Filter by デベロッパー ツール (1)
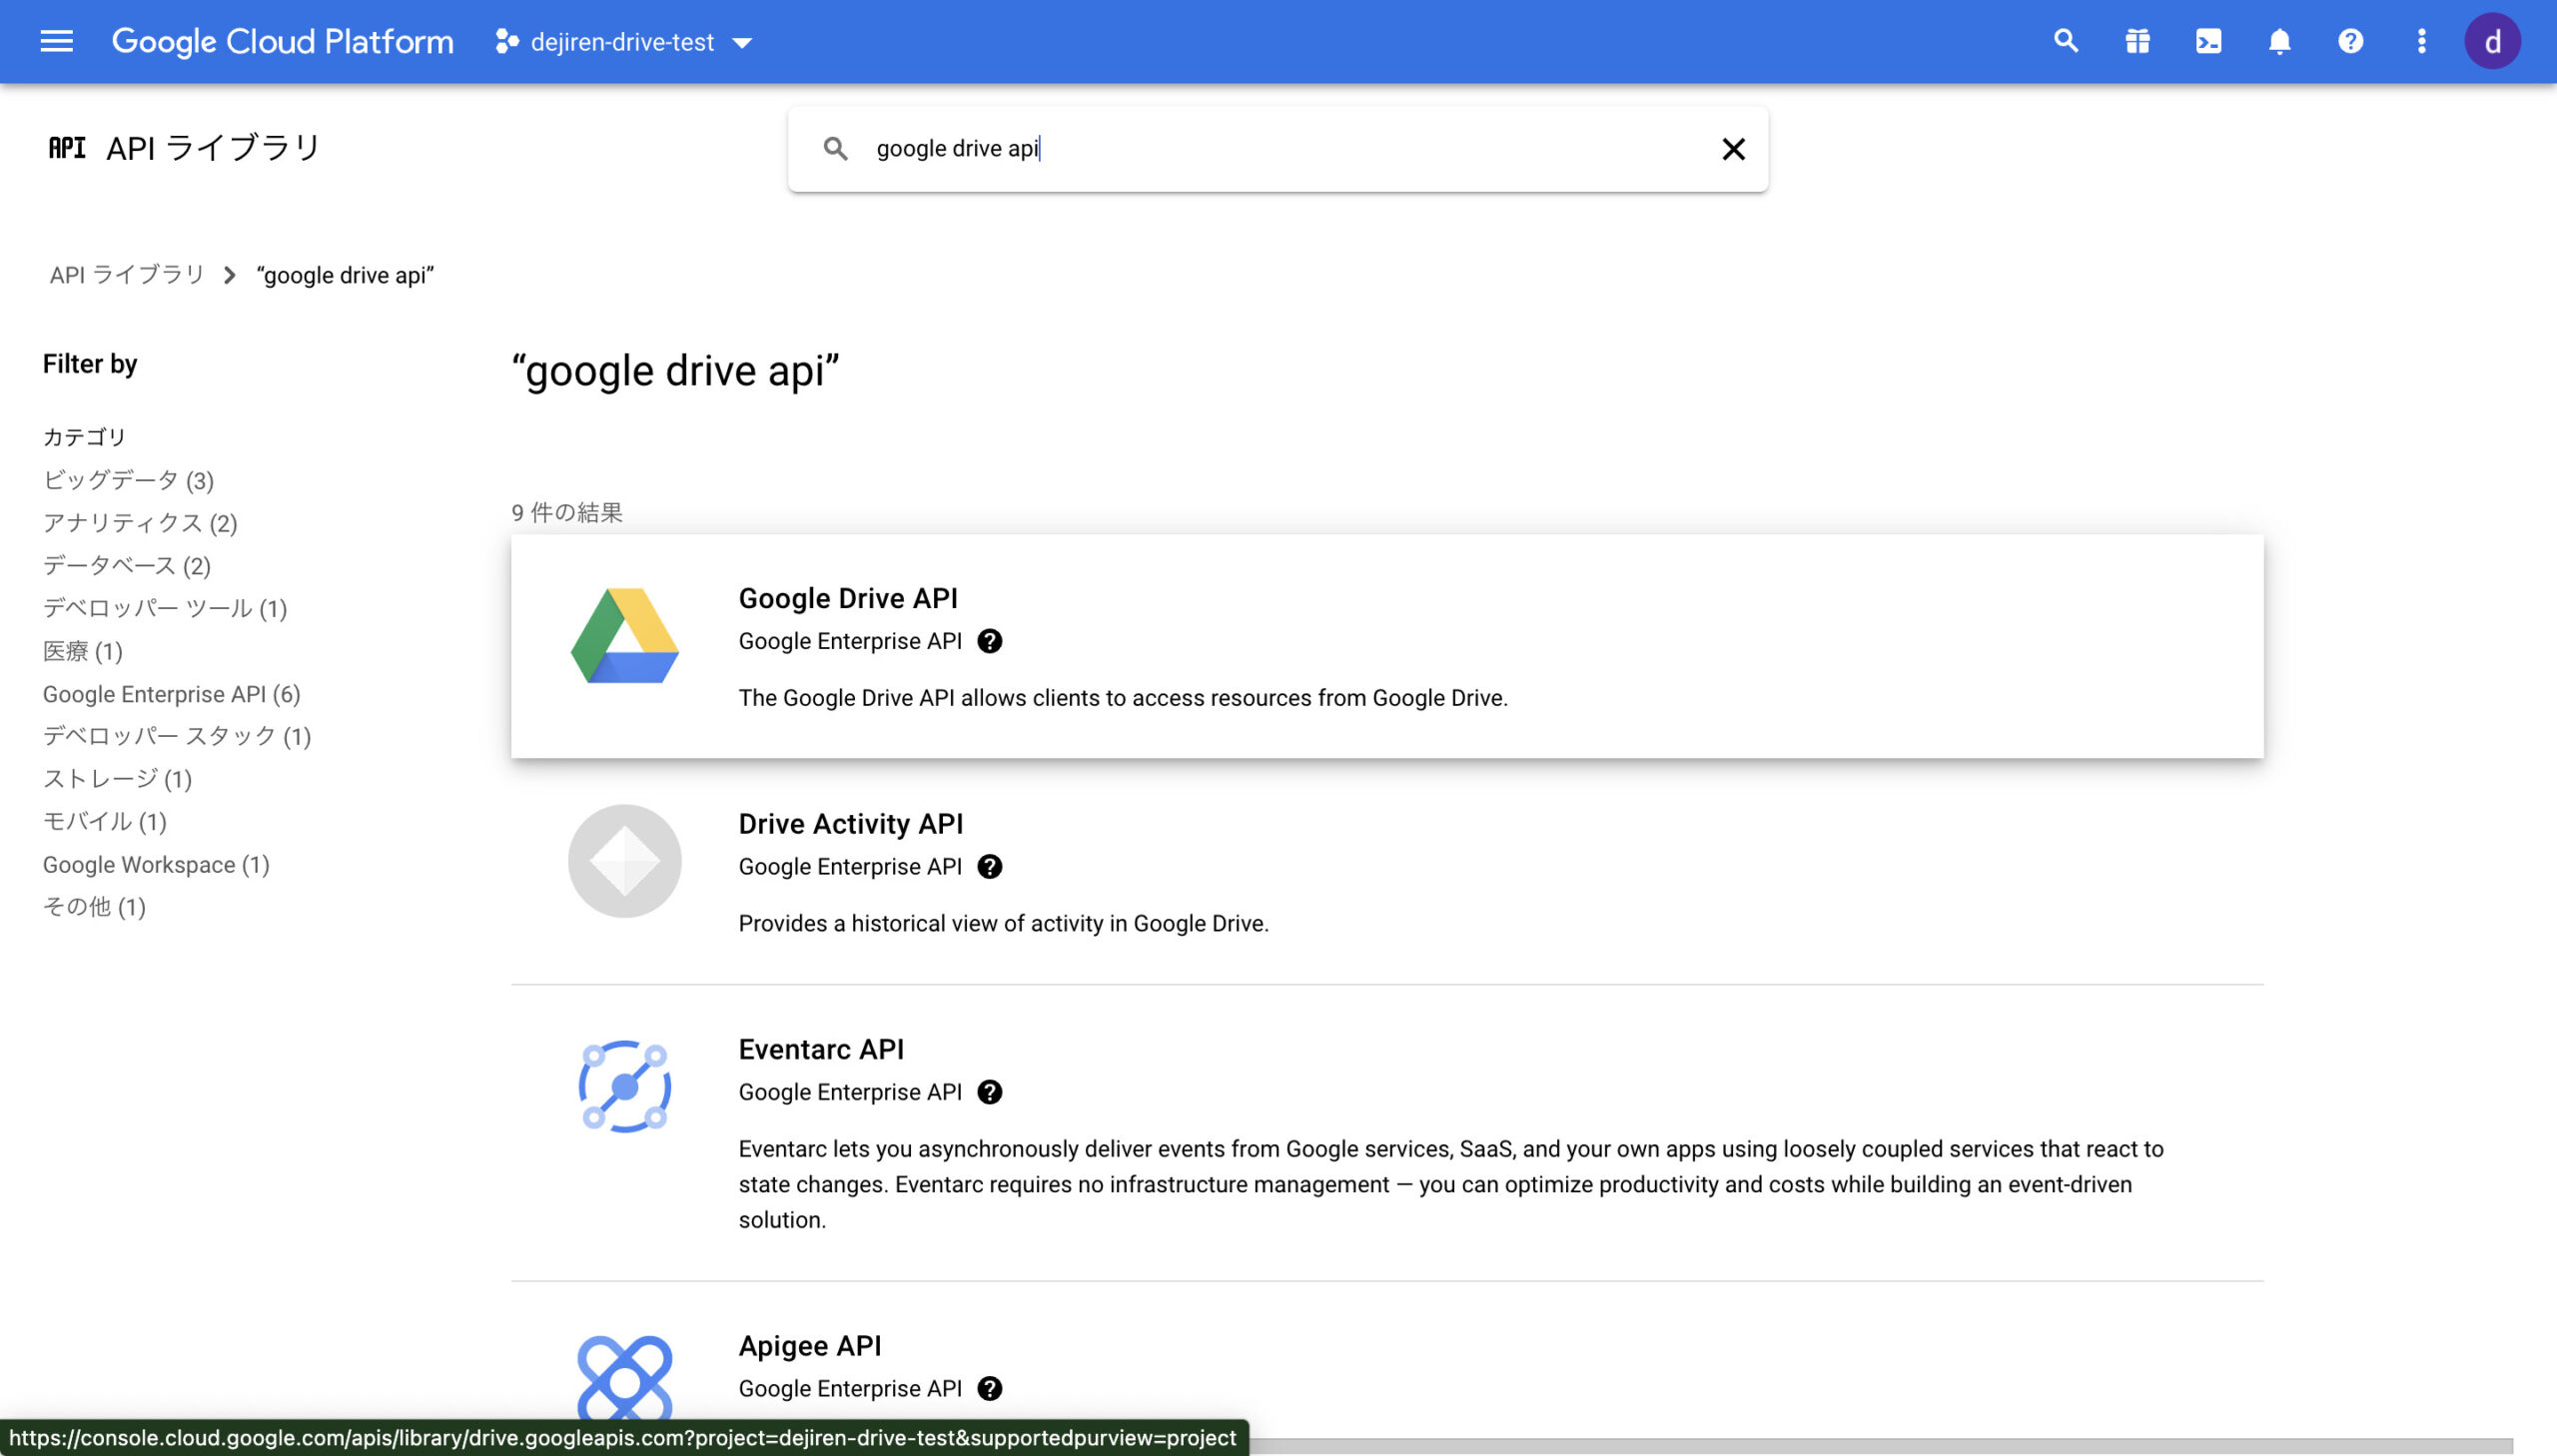Image resolution: width=2557 pixels, height=1456 pixels. pos(165,608)
